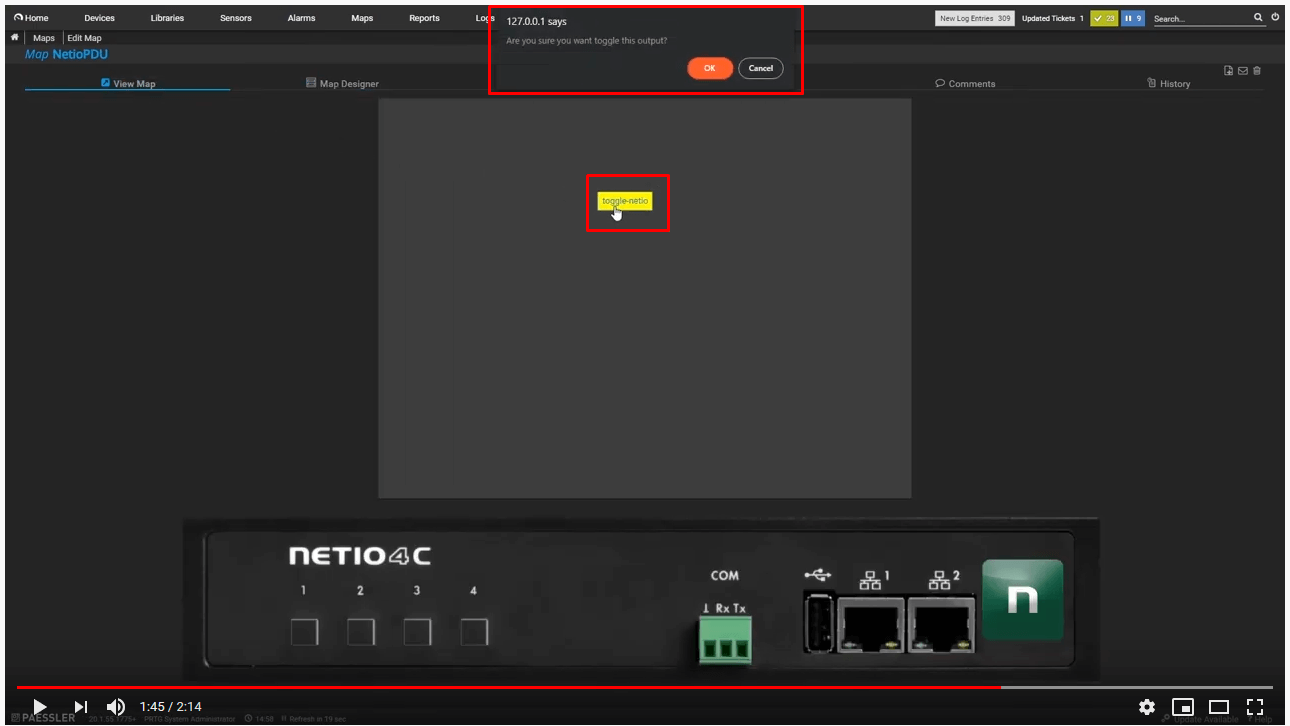Open the yellow 23 sensors indicator

coord(1104,18)
